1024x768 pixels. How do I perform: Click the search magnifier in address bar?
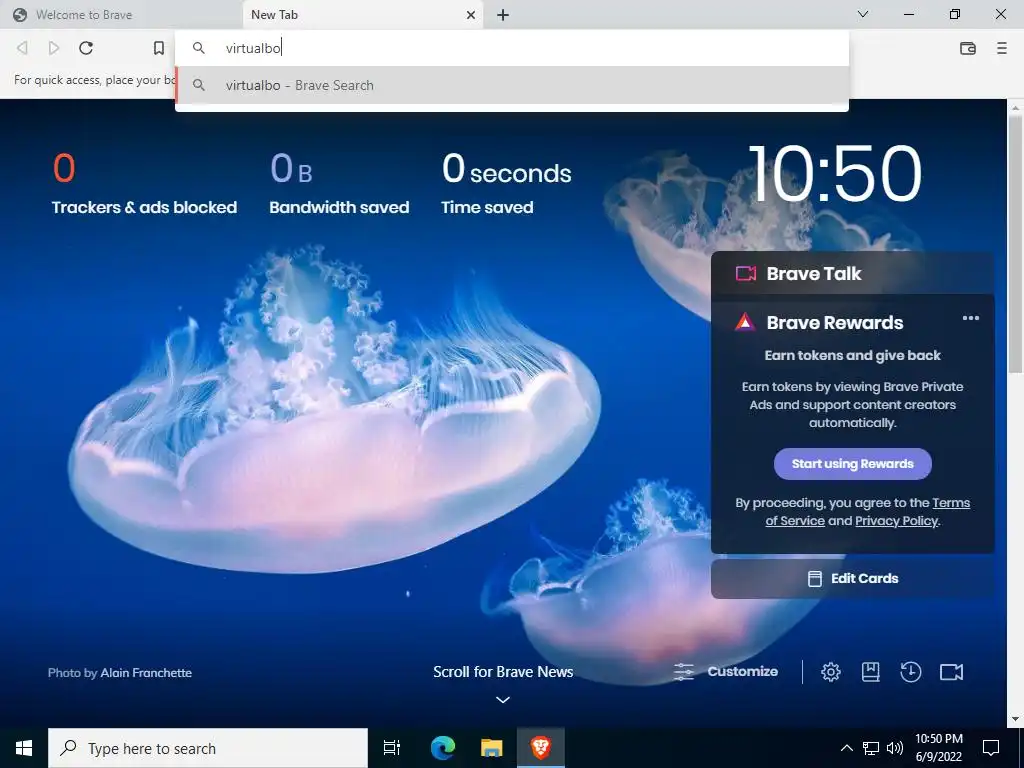(x=199, y=48)
